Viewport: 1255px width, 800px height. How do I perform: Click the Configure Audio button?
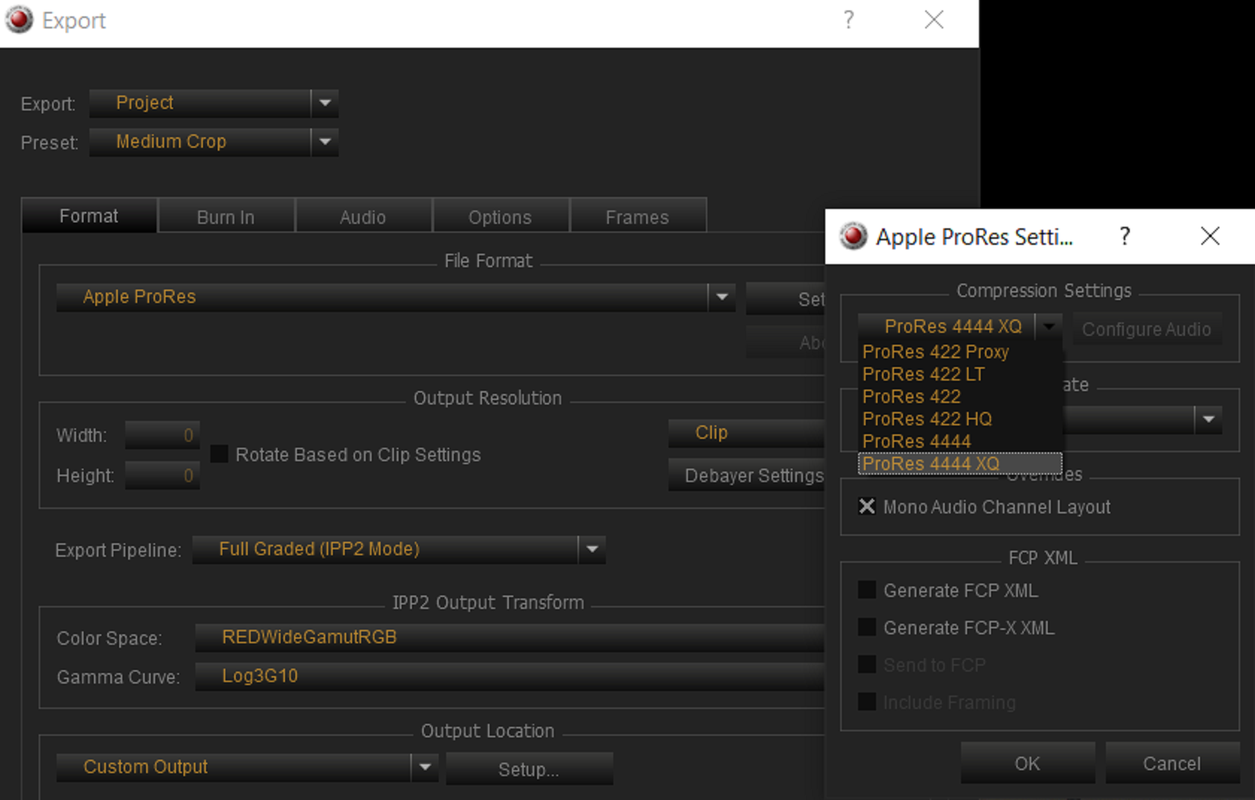tap(1147, 329)
